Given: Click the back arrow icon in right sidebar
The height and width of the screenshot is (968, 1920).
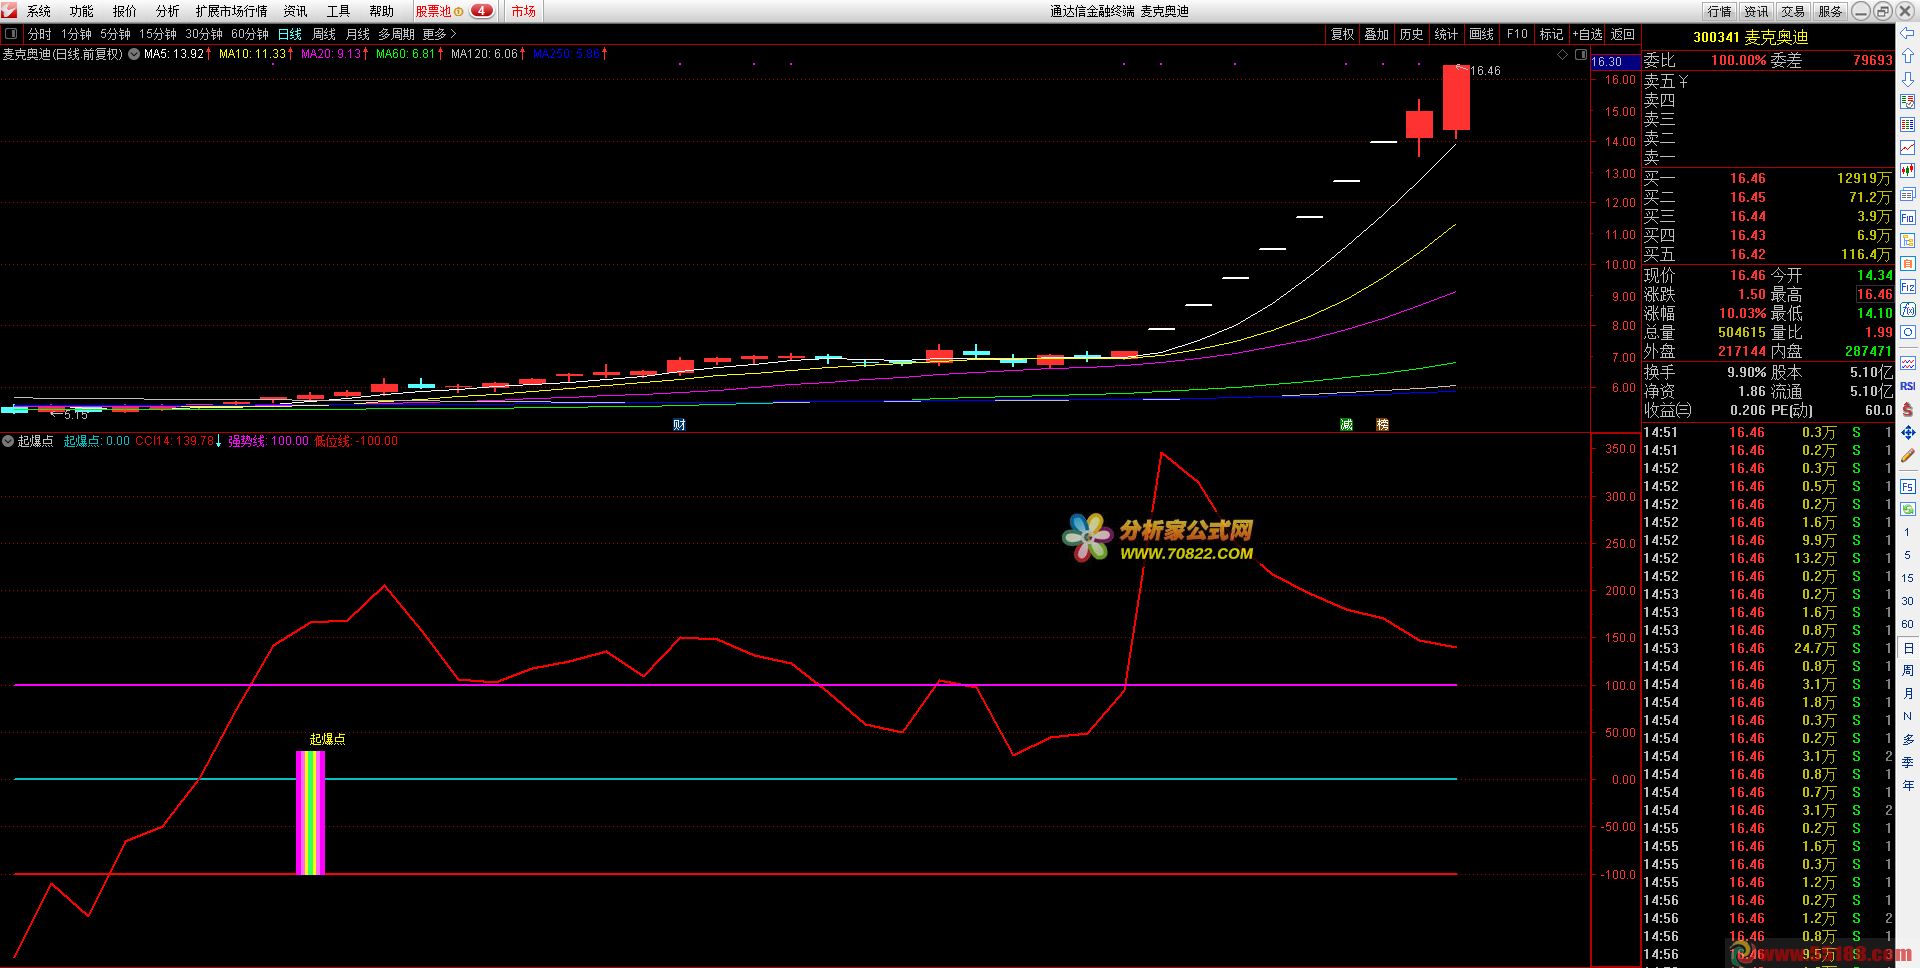Looking at the screenshot, I should coord(1907,33).
